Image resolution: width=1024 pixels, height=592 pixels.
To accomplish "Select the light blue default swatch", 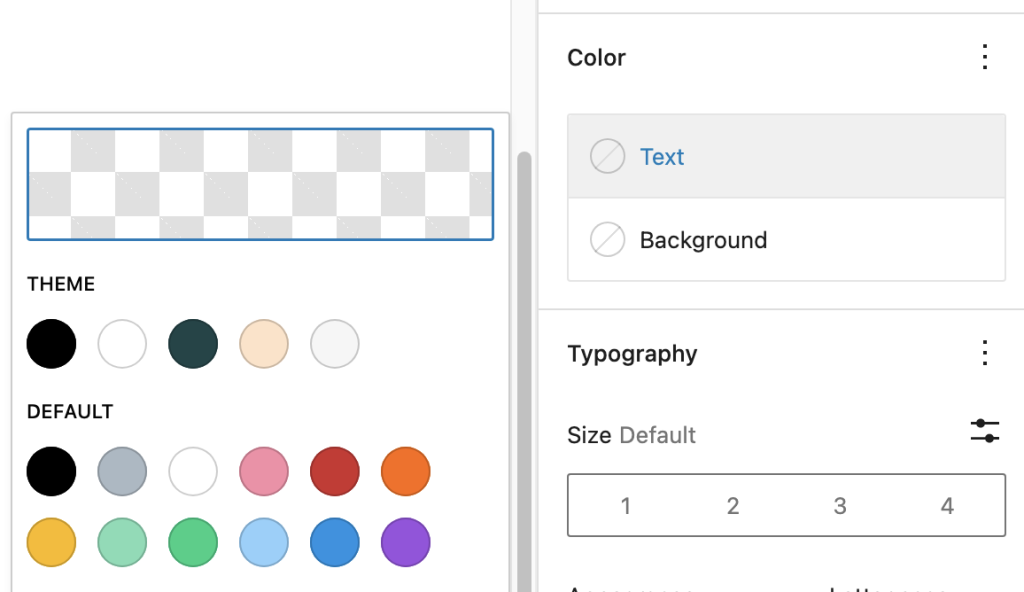I will coord(264,542).
